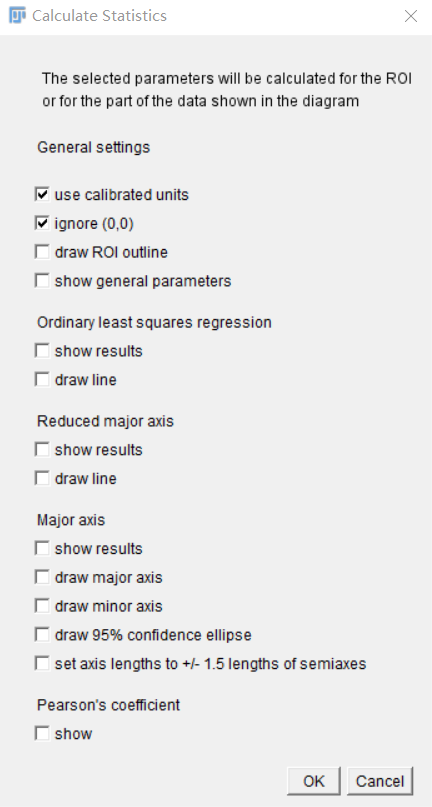Viewport: 432px width, 807px height.
Task: Click the Cancel button
Action: click(380, 781)
